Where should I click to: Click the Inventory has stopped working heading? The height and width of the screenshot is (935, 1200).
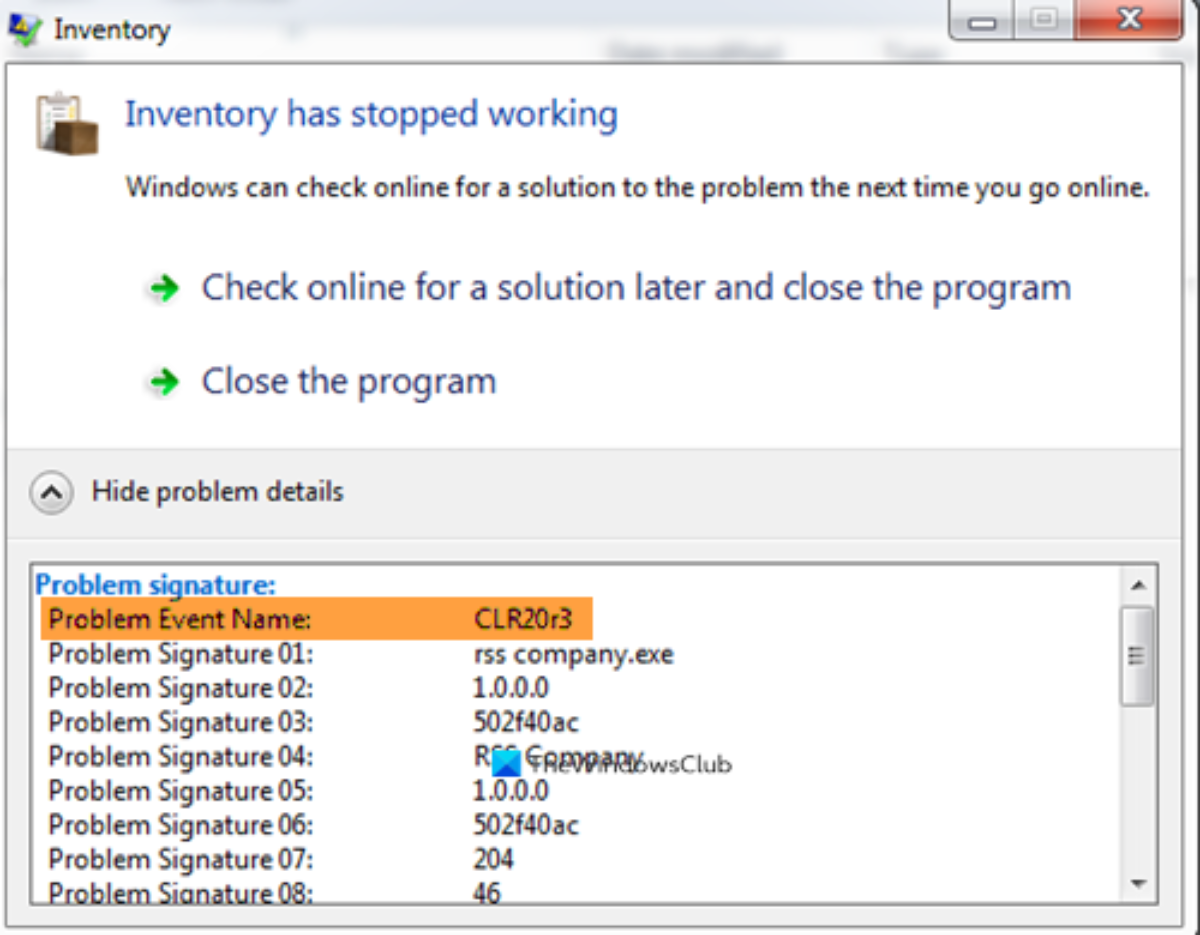point(371,114)
